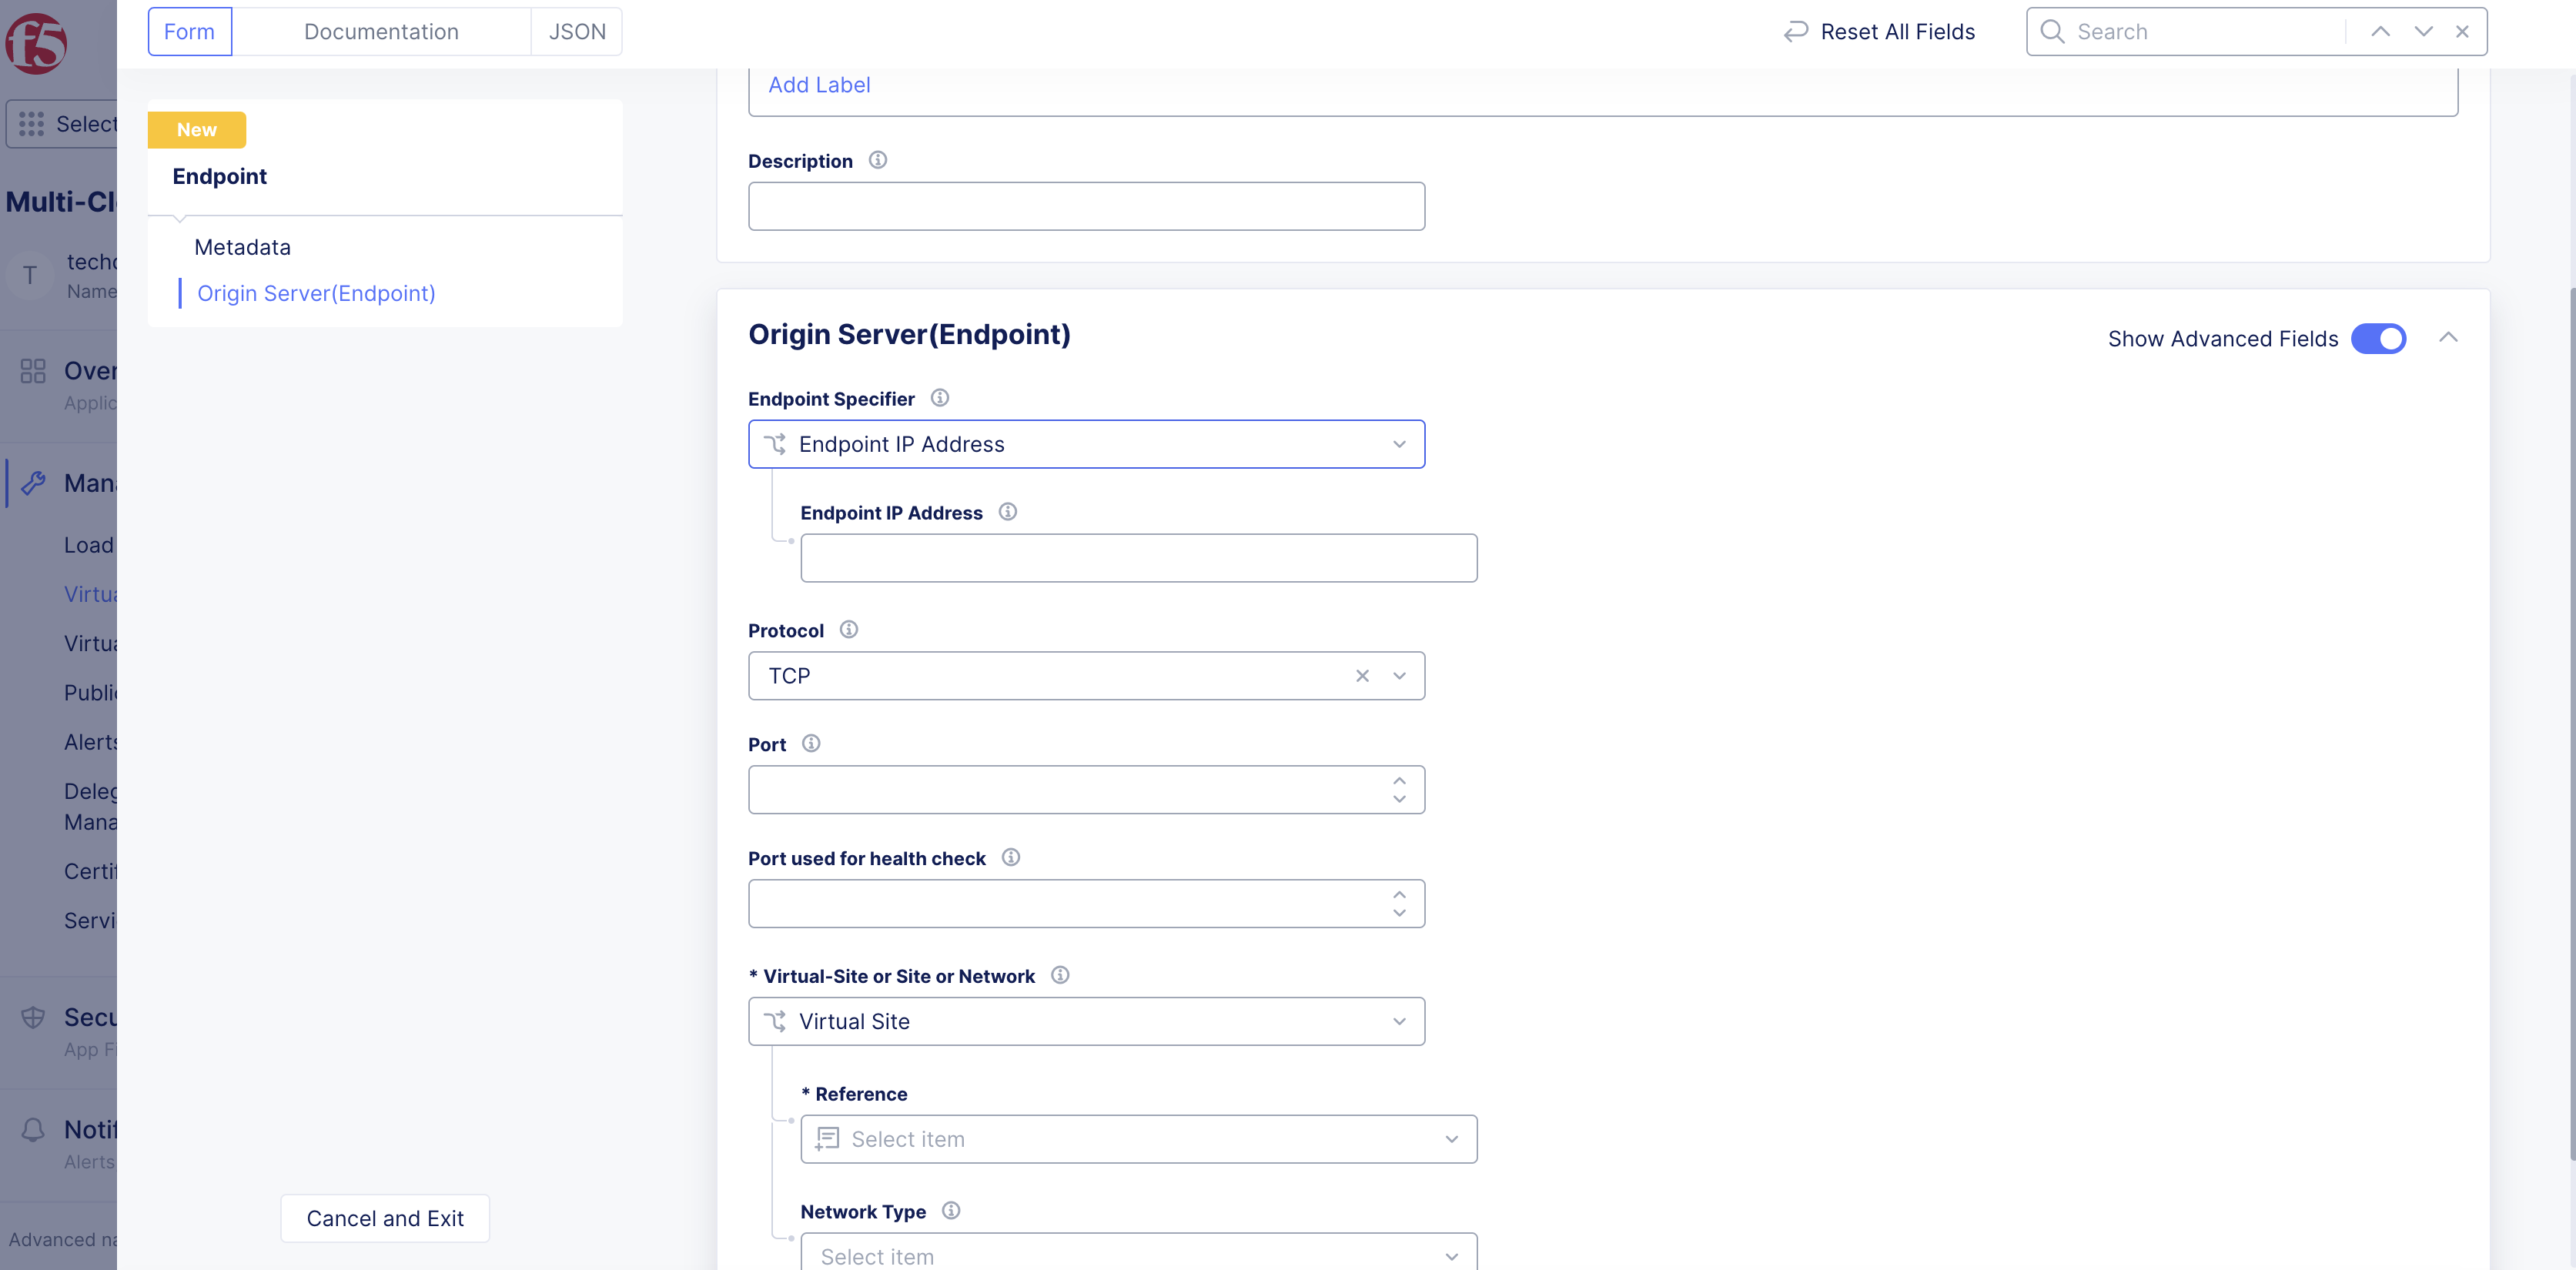The width and height of the screenshot is (2576, 1270).
Task: Increment the Port value with the up stepper
Action: pos(1399,780)
